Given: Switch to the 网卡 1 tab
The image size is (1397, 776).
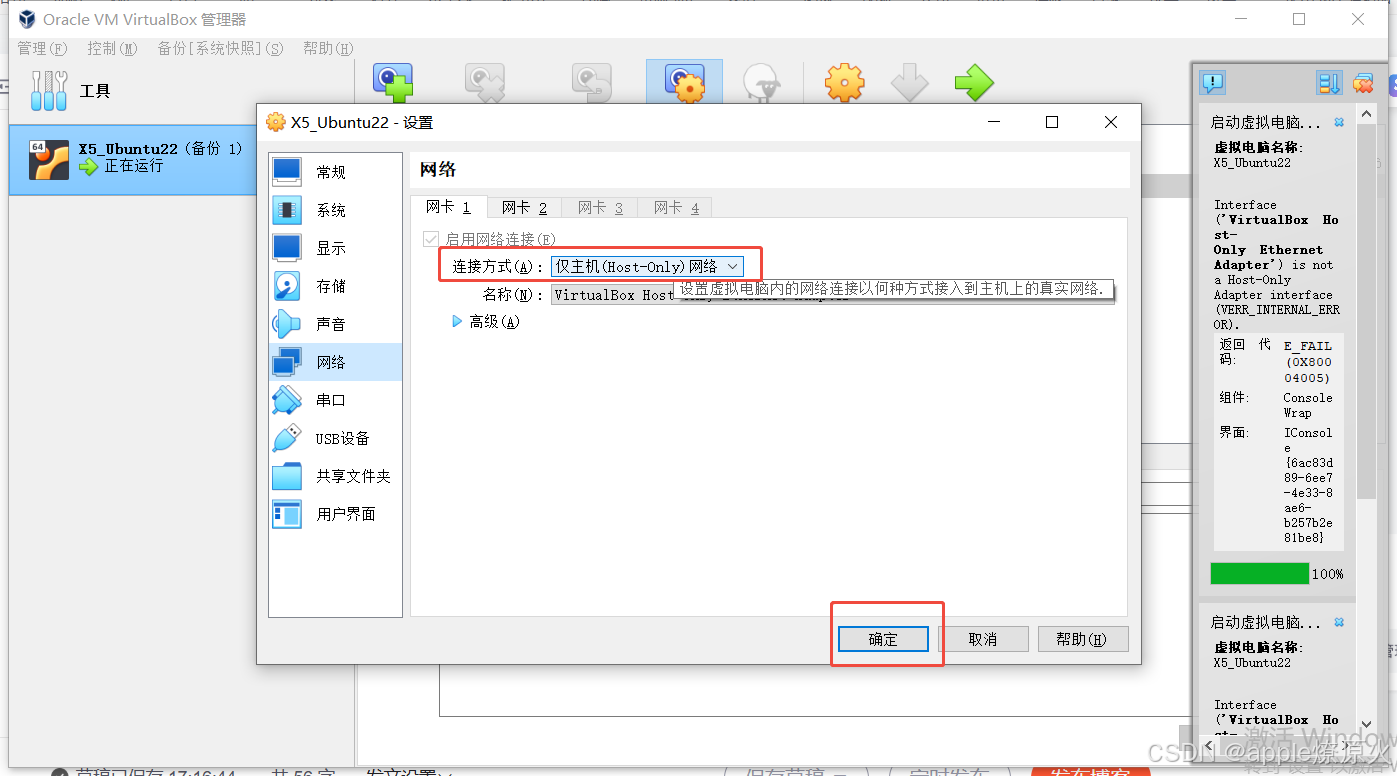Looking at the screenshot, I should coord(448,207).
